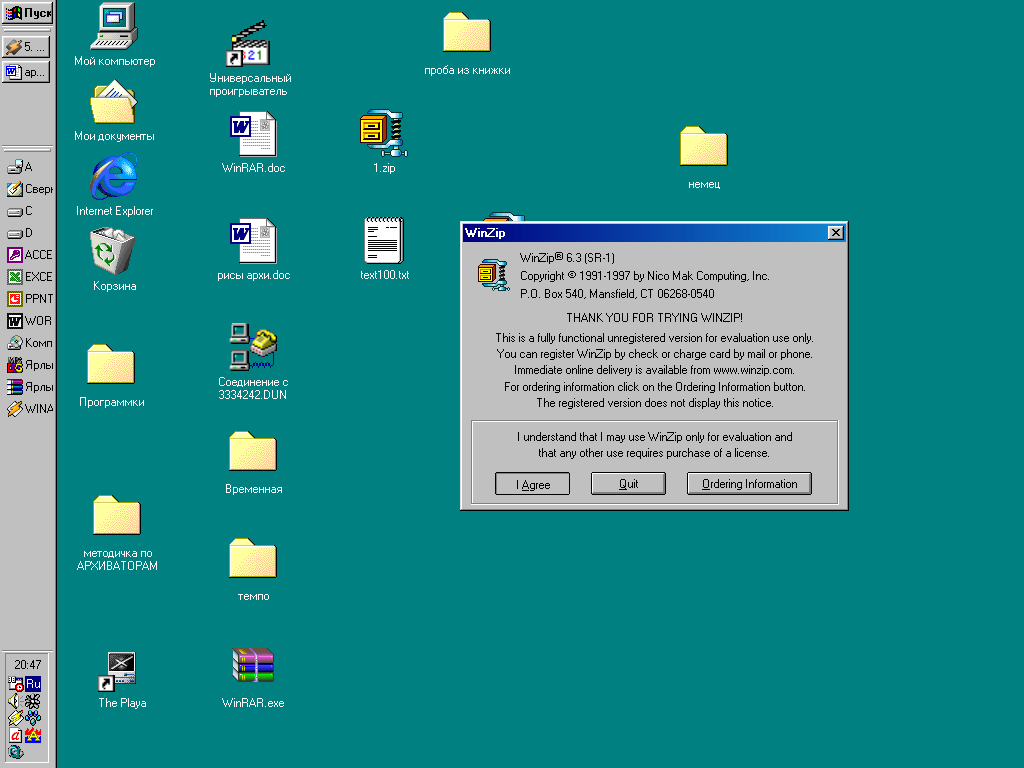
Task: Launch WINA Winamp shortcut in toolbar
Action: coord(29,409)
